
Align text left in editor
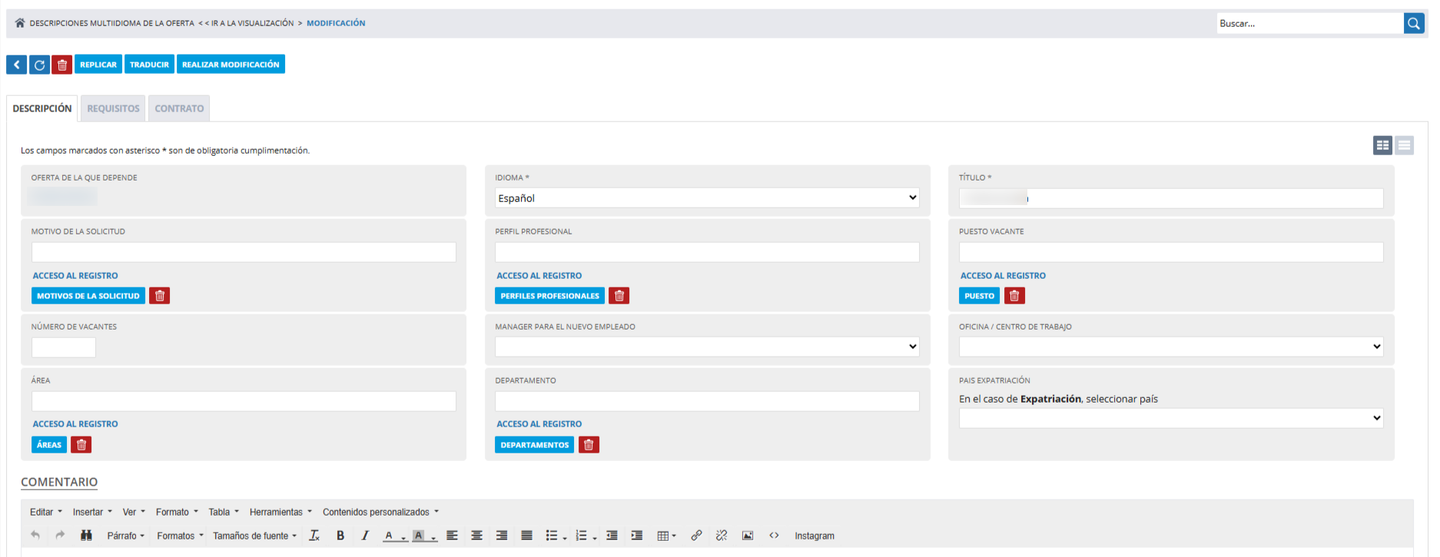[x=452, y=536]
